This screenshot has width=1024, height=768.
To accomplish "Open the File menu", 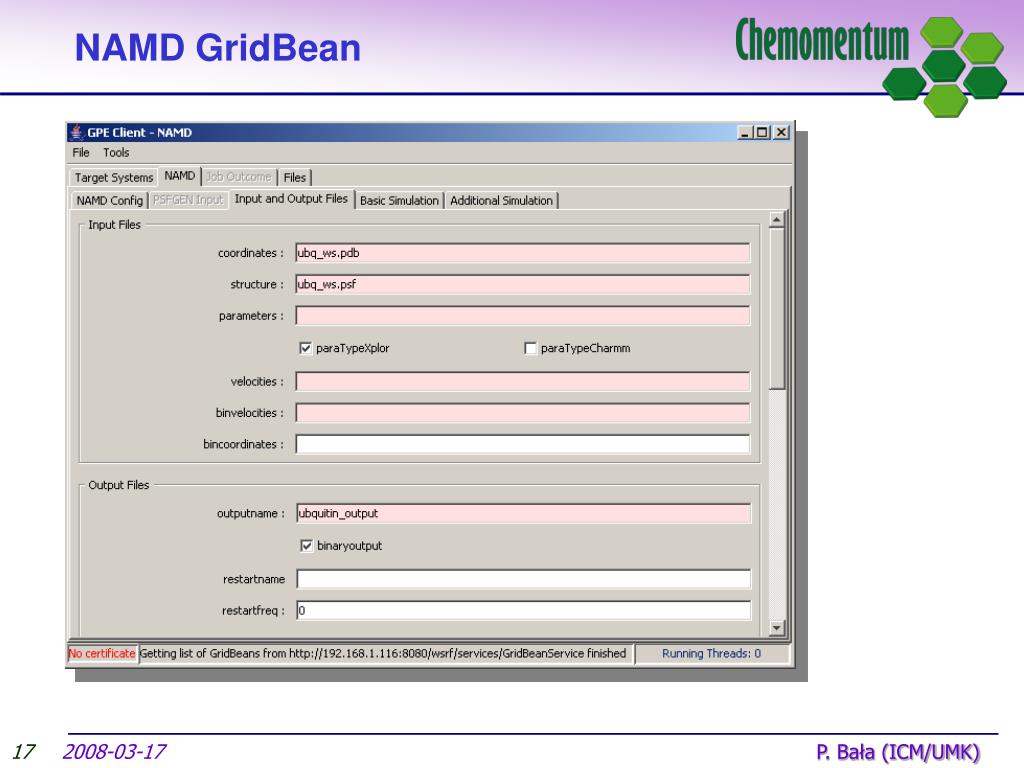I will point(81,152).
